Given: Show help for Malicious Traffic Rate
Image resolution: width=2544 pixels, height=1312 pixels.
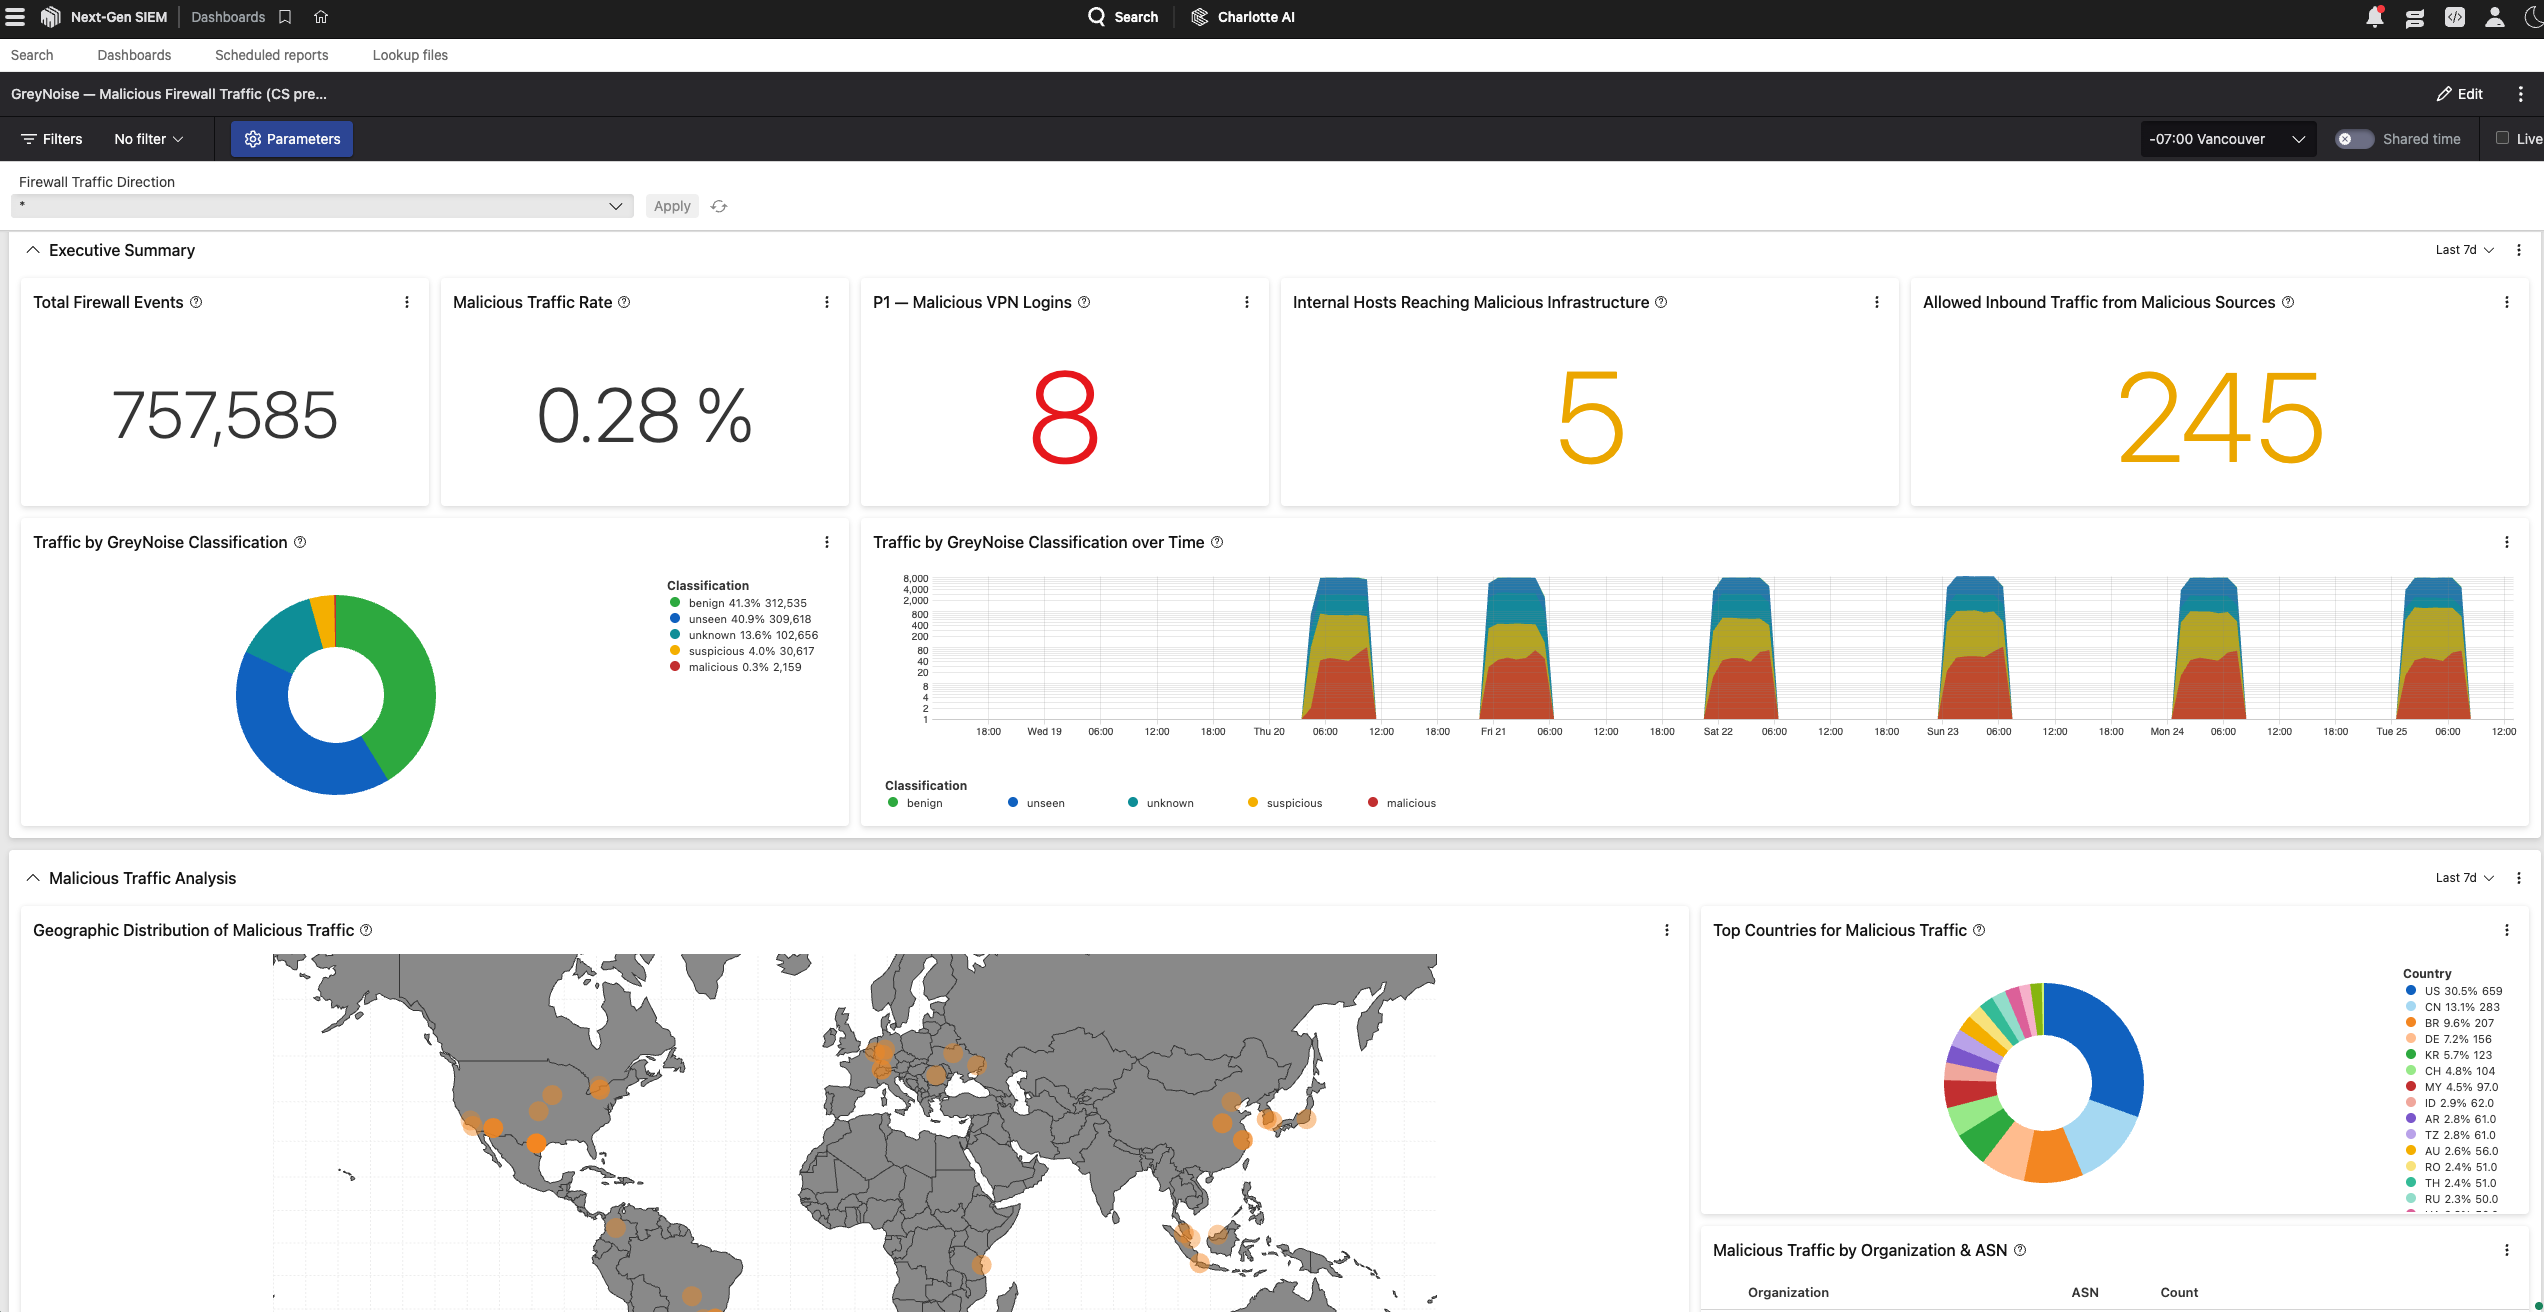Looking at the screenshot, I should [x=624, y=302].
